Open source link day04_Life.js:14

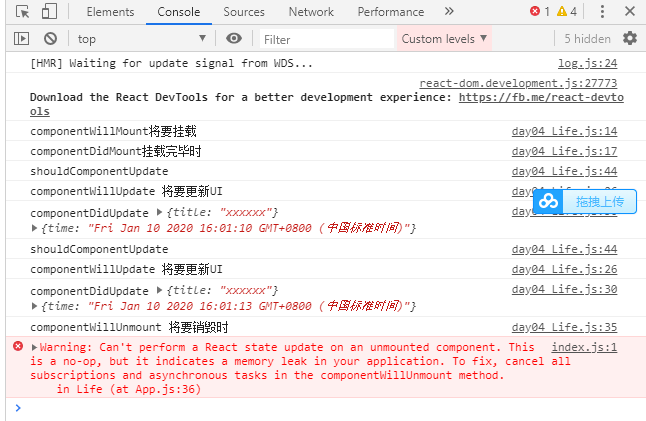coord(564,131)
